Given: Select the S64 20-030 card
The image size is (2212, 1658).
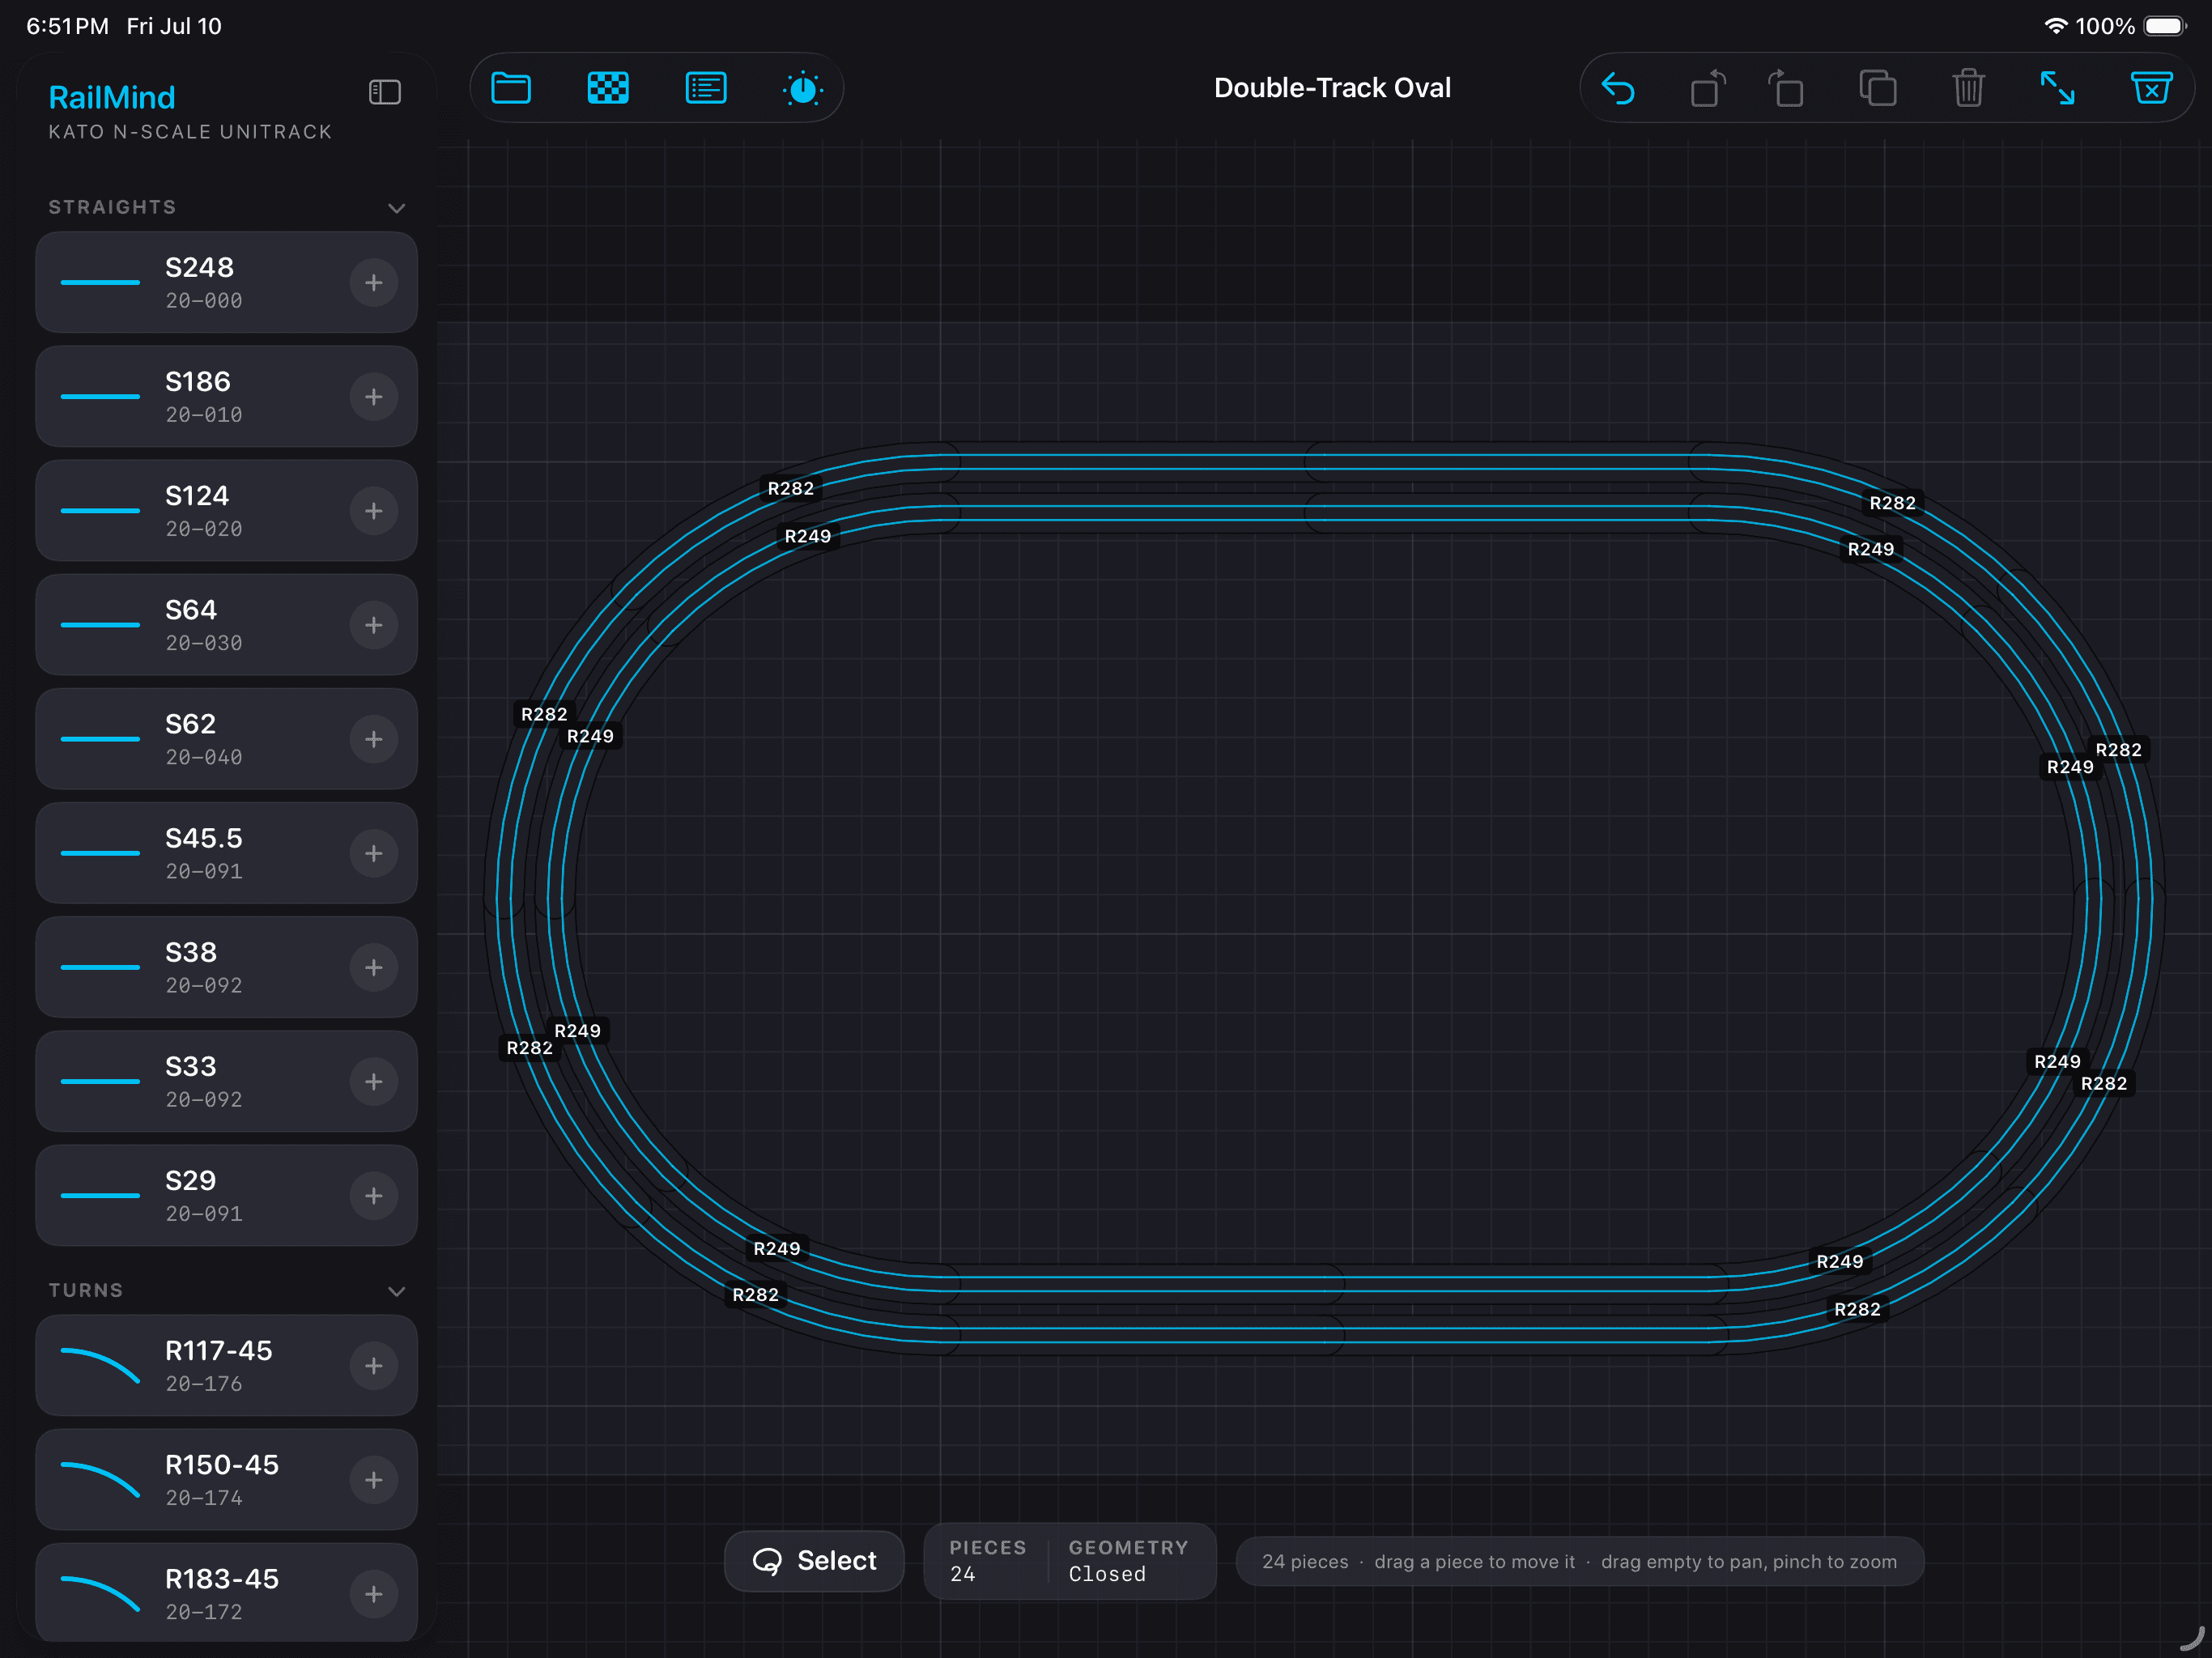Looking at the screenshot, I should pos(226,625).
